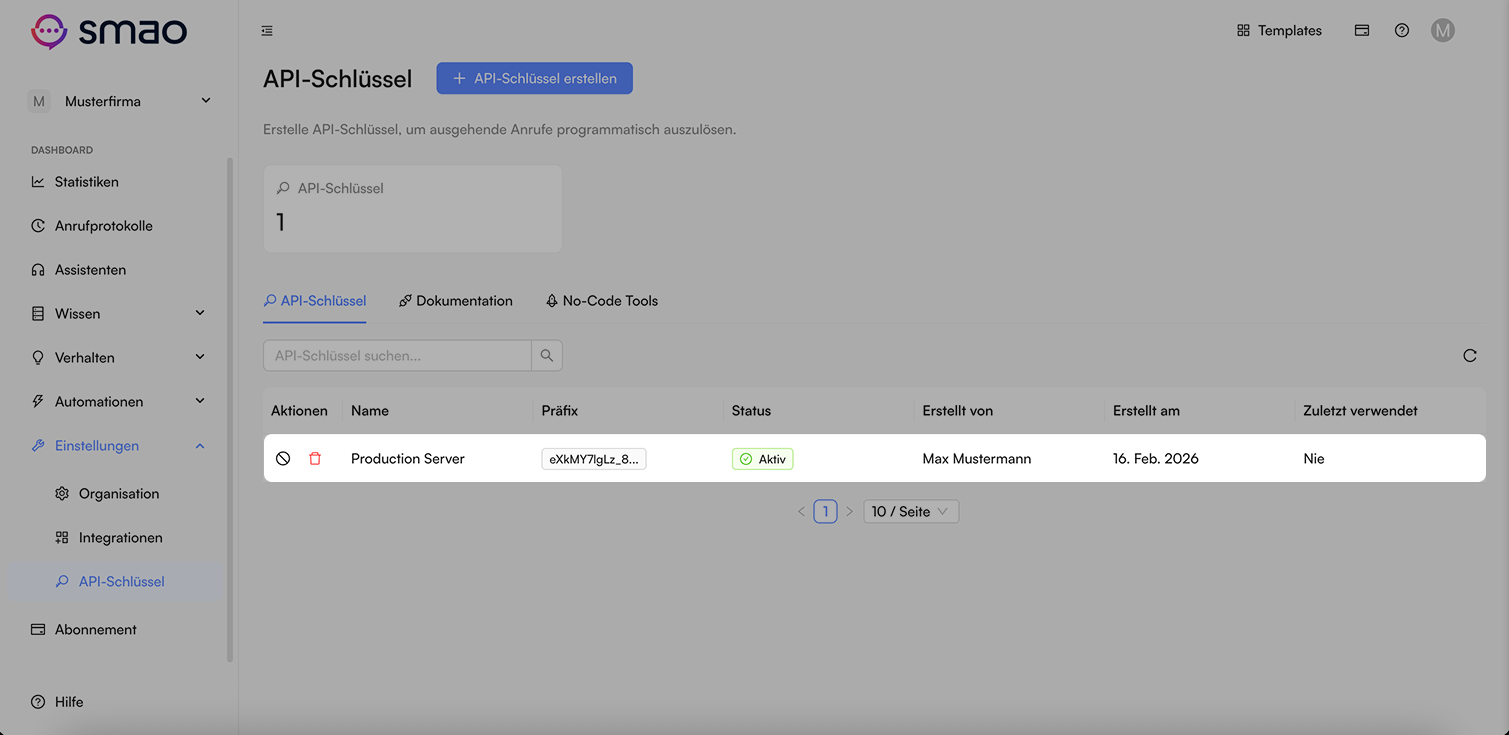Viewport: 1509px width, 735px height.
Task: Click the Production Server name cell
Action: 408,459
